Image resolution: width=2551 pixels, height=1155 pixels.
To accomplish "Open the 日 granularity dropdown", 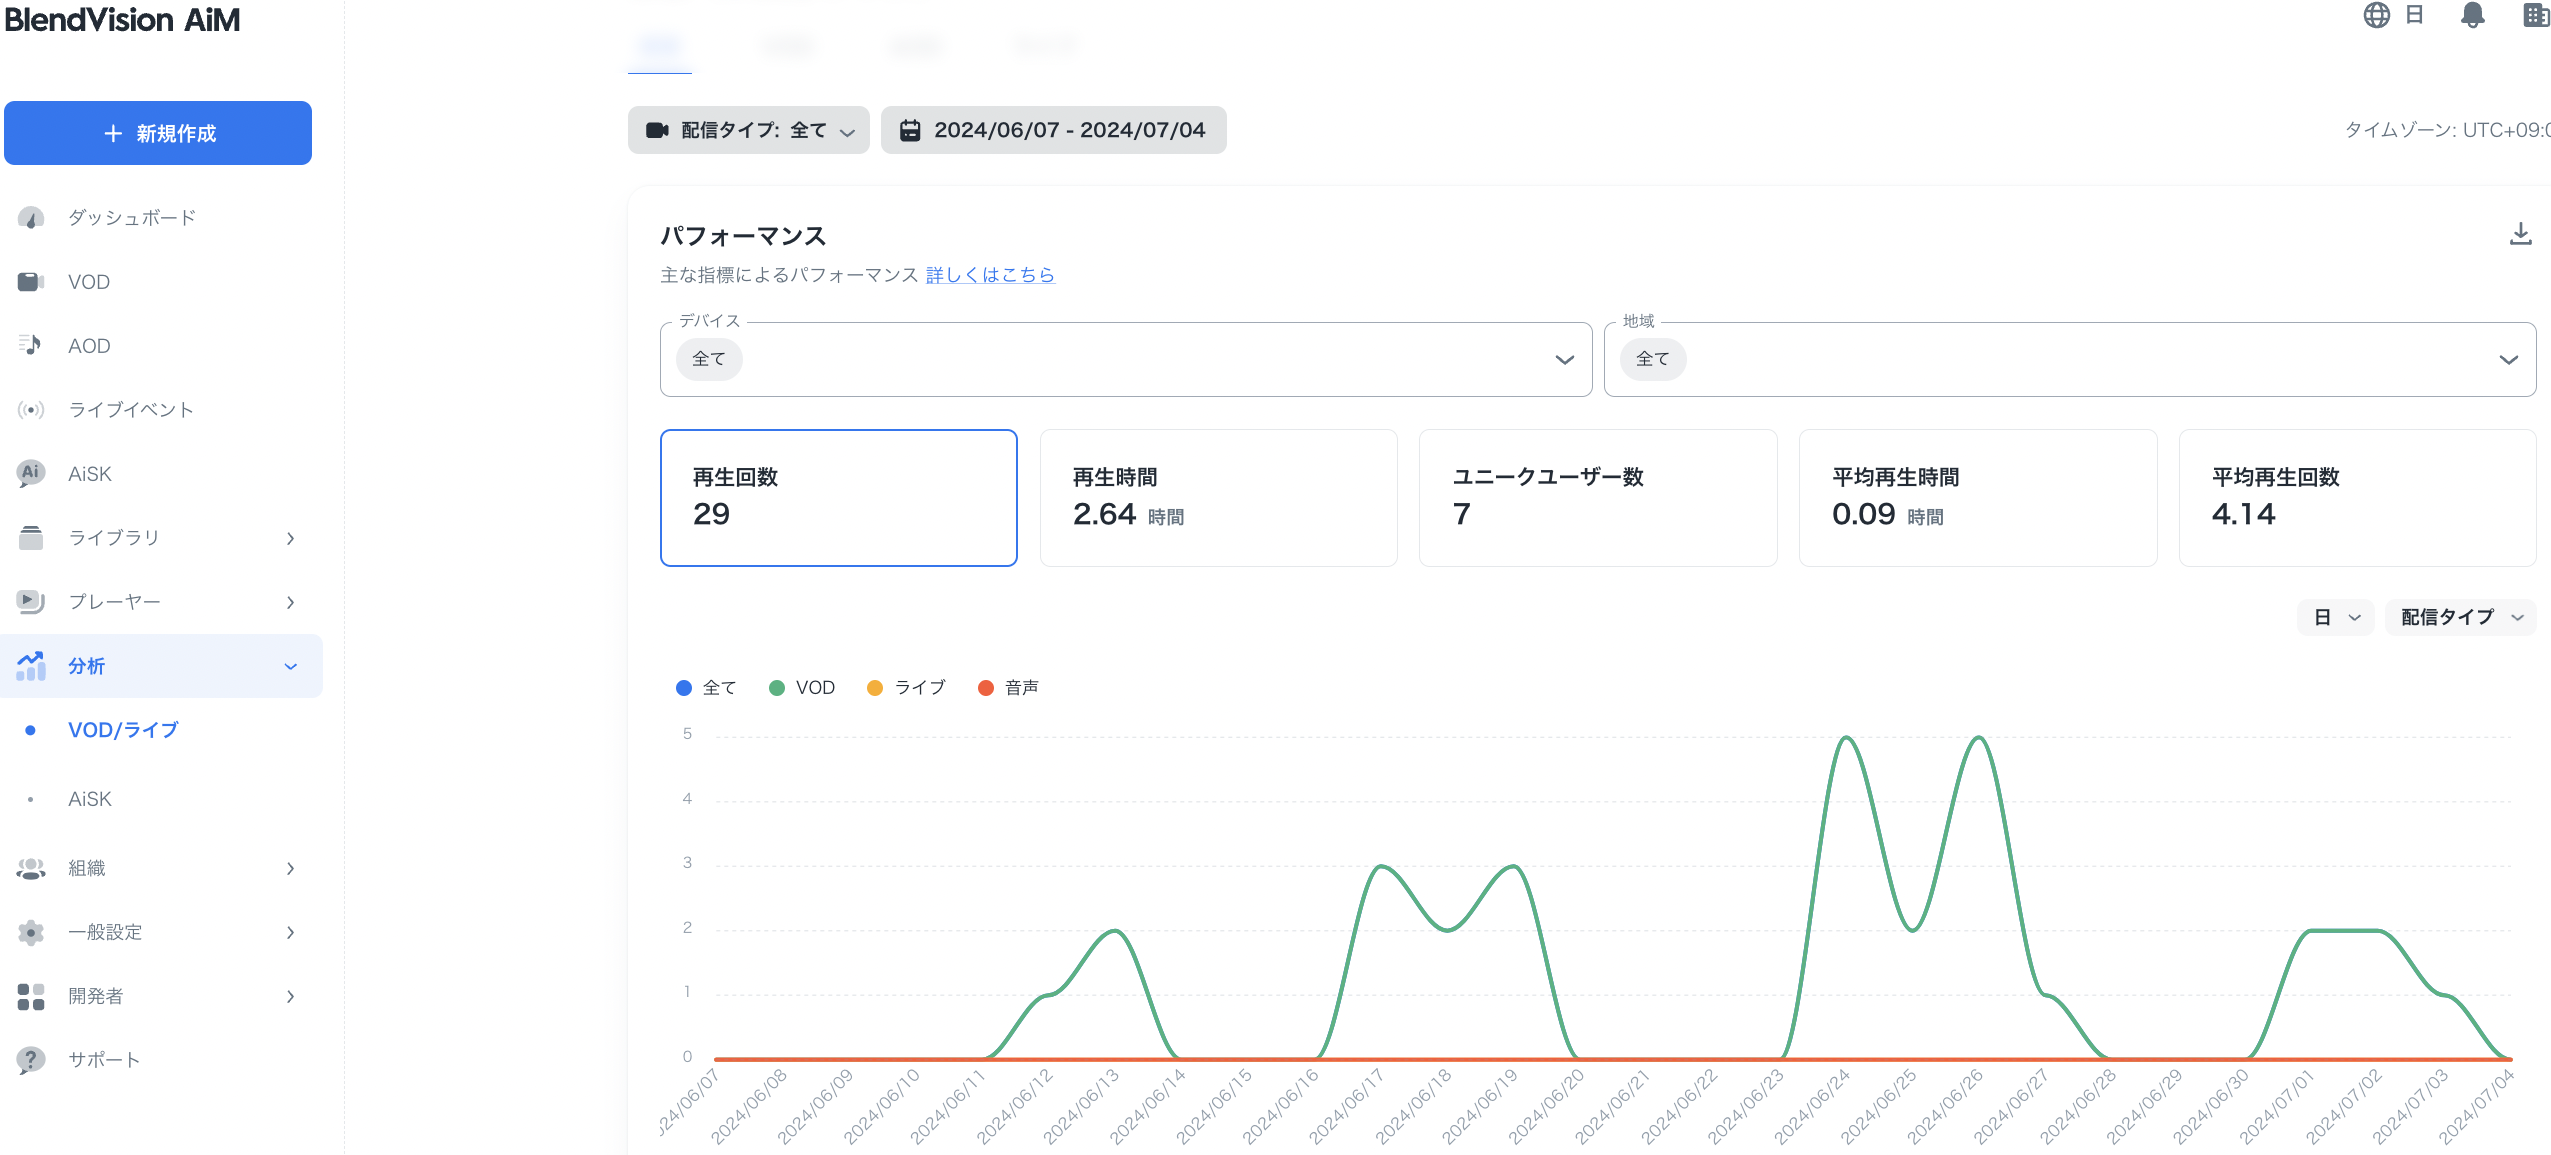I will coord(2334,618).
